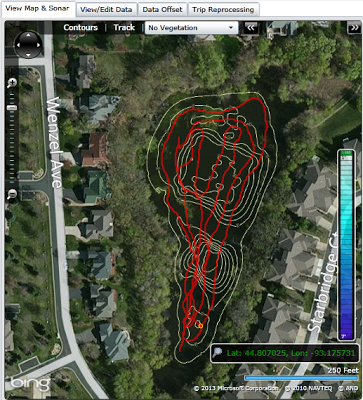Click the orange position marker on track
This screenshot has width=363, height=400.
[200, 326]
